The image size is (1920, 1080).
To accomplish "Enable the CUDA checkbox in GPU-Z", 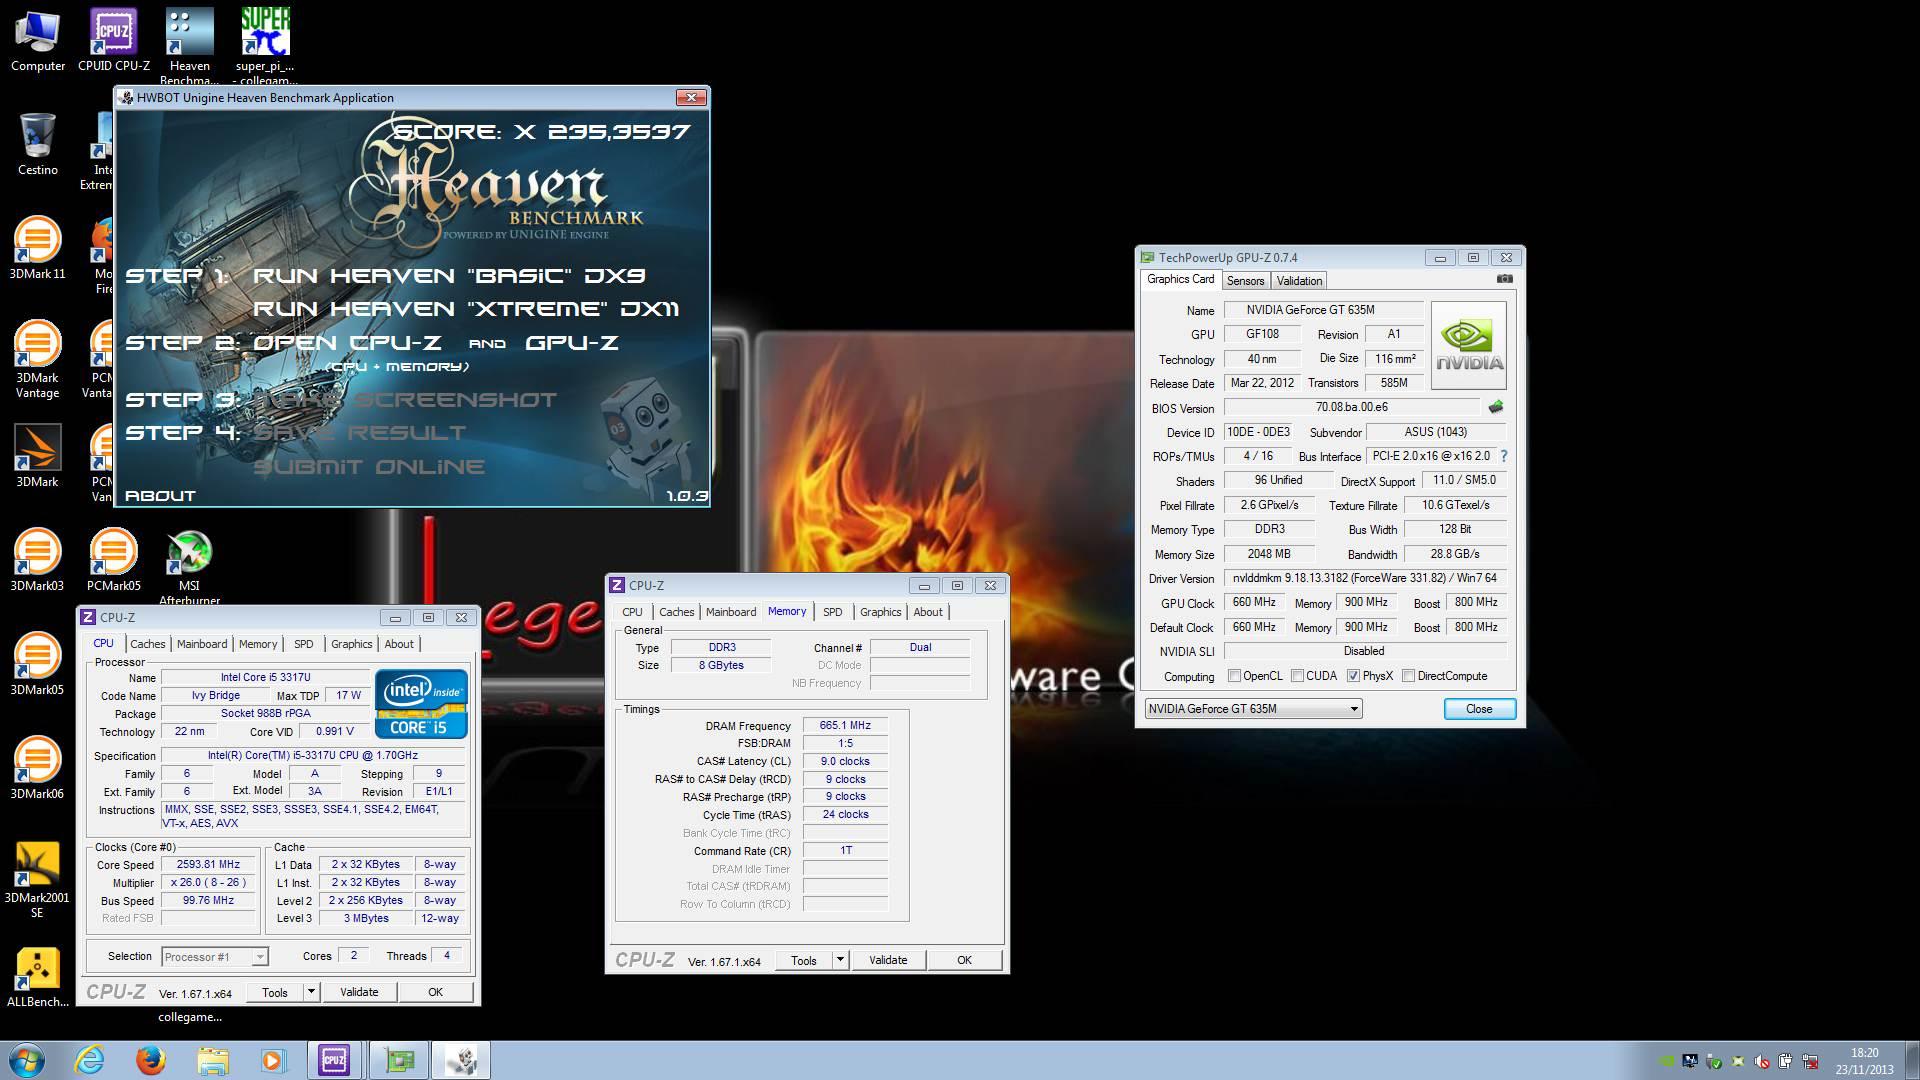I will (x=1297, y=676).
